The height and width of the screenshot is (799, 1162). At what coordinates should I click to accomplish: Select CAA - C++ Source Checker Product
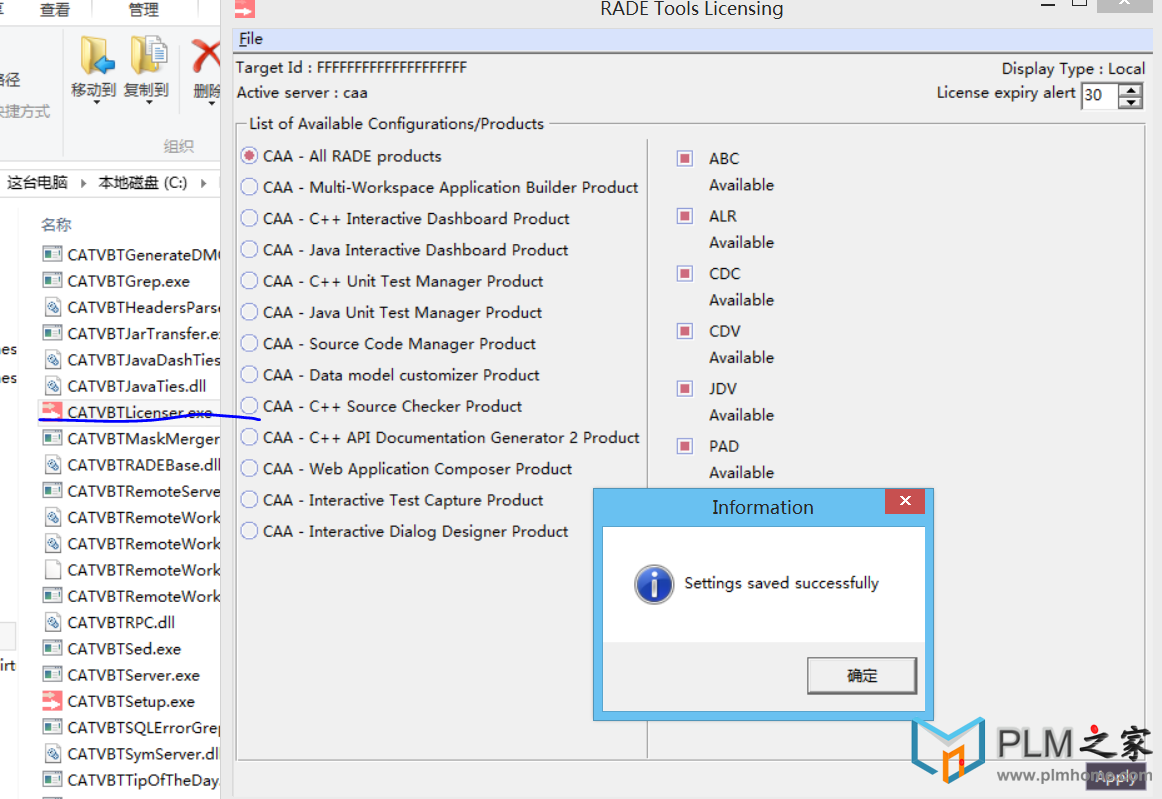tap(250, 406)
